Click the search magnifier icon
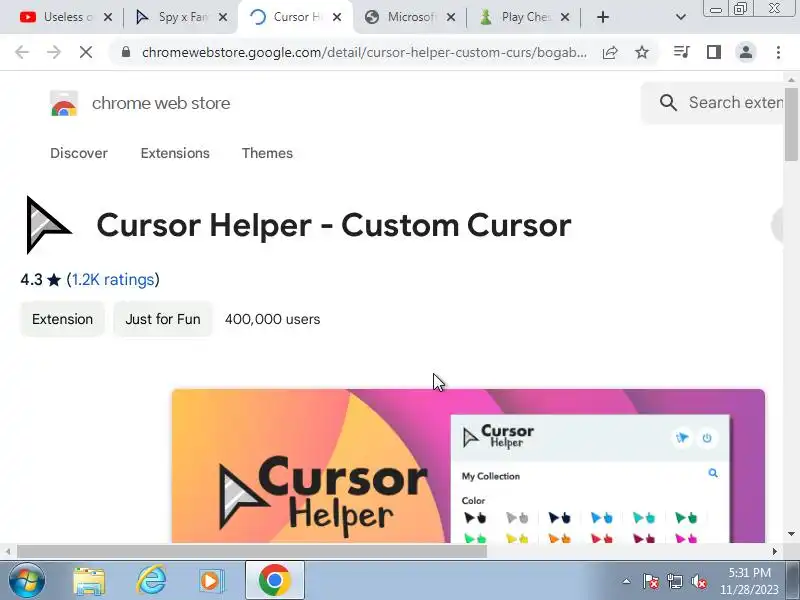The image size is (800, 600). [x=668, y=103]
